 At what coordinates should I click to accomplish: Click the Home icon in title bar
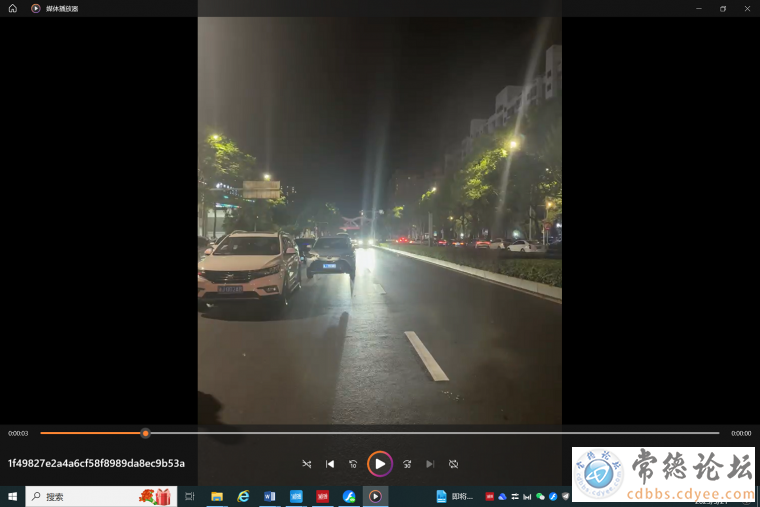(x=13, y=8)
